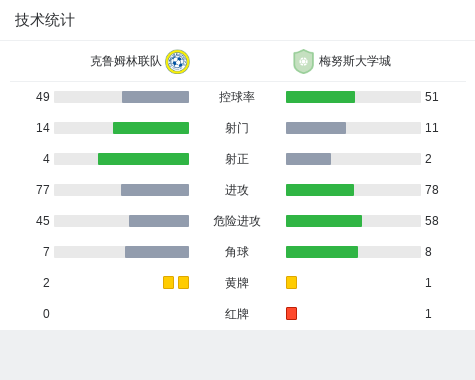Click the 控球率 stat label
The width and height of the screenshot is (475, 380).
(x=237, y=97)
